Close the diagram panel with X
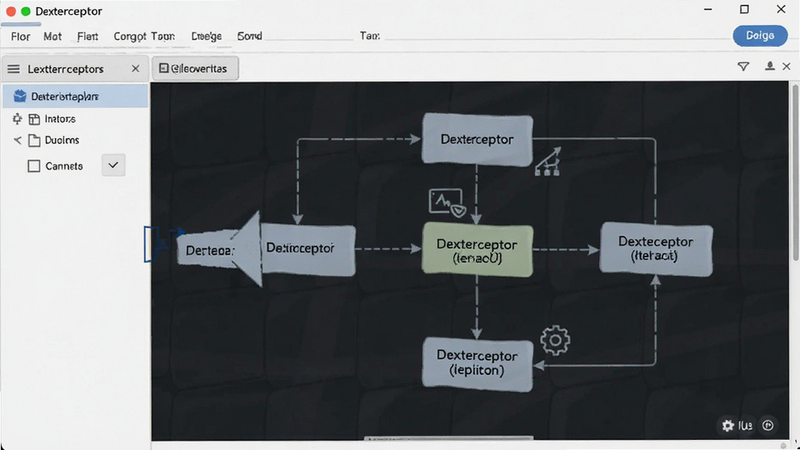The image size is (800, 450). (786, 66)
